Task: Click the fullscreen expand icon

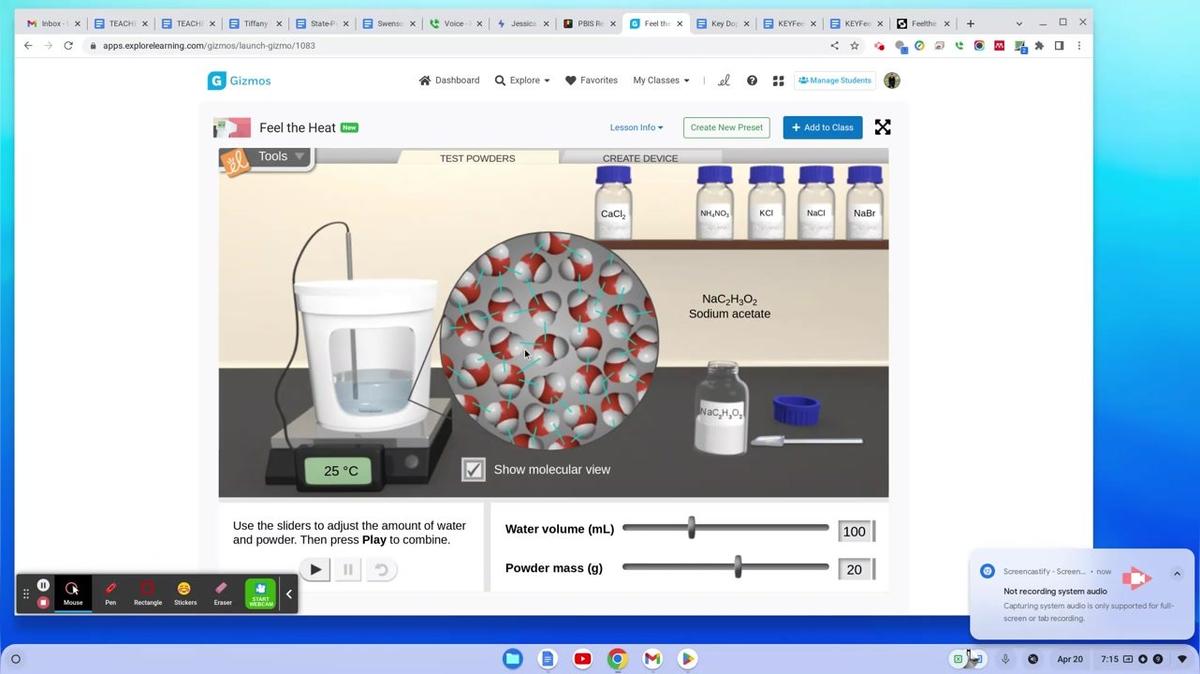Action: (x=882, y=127)
